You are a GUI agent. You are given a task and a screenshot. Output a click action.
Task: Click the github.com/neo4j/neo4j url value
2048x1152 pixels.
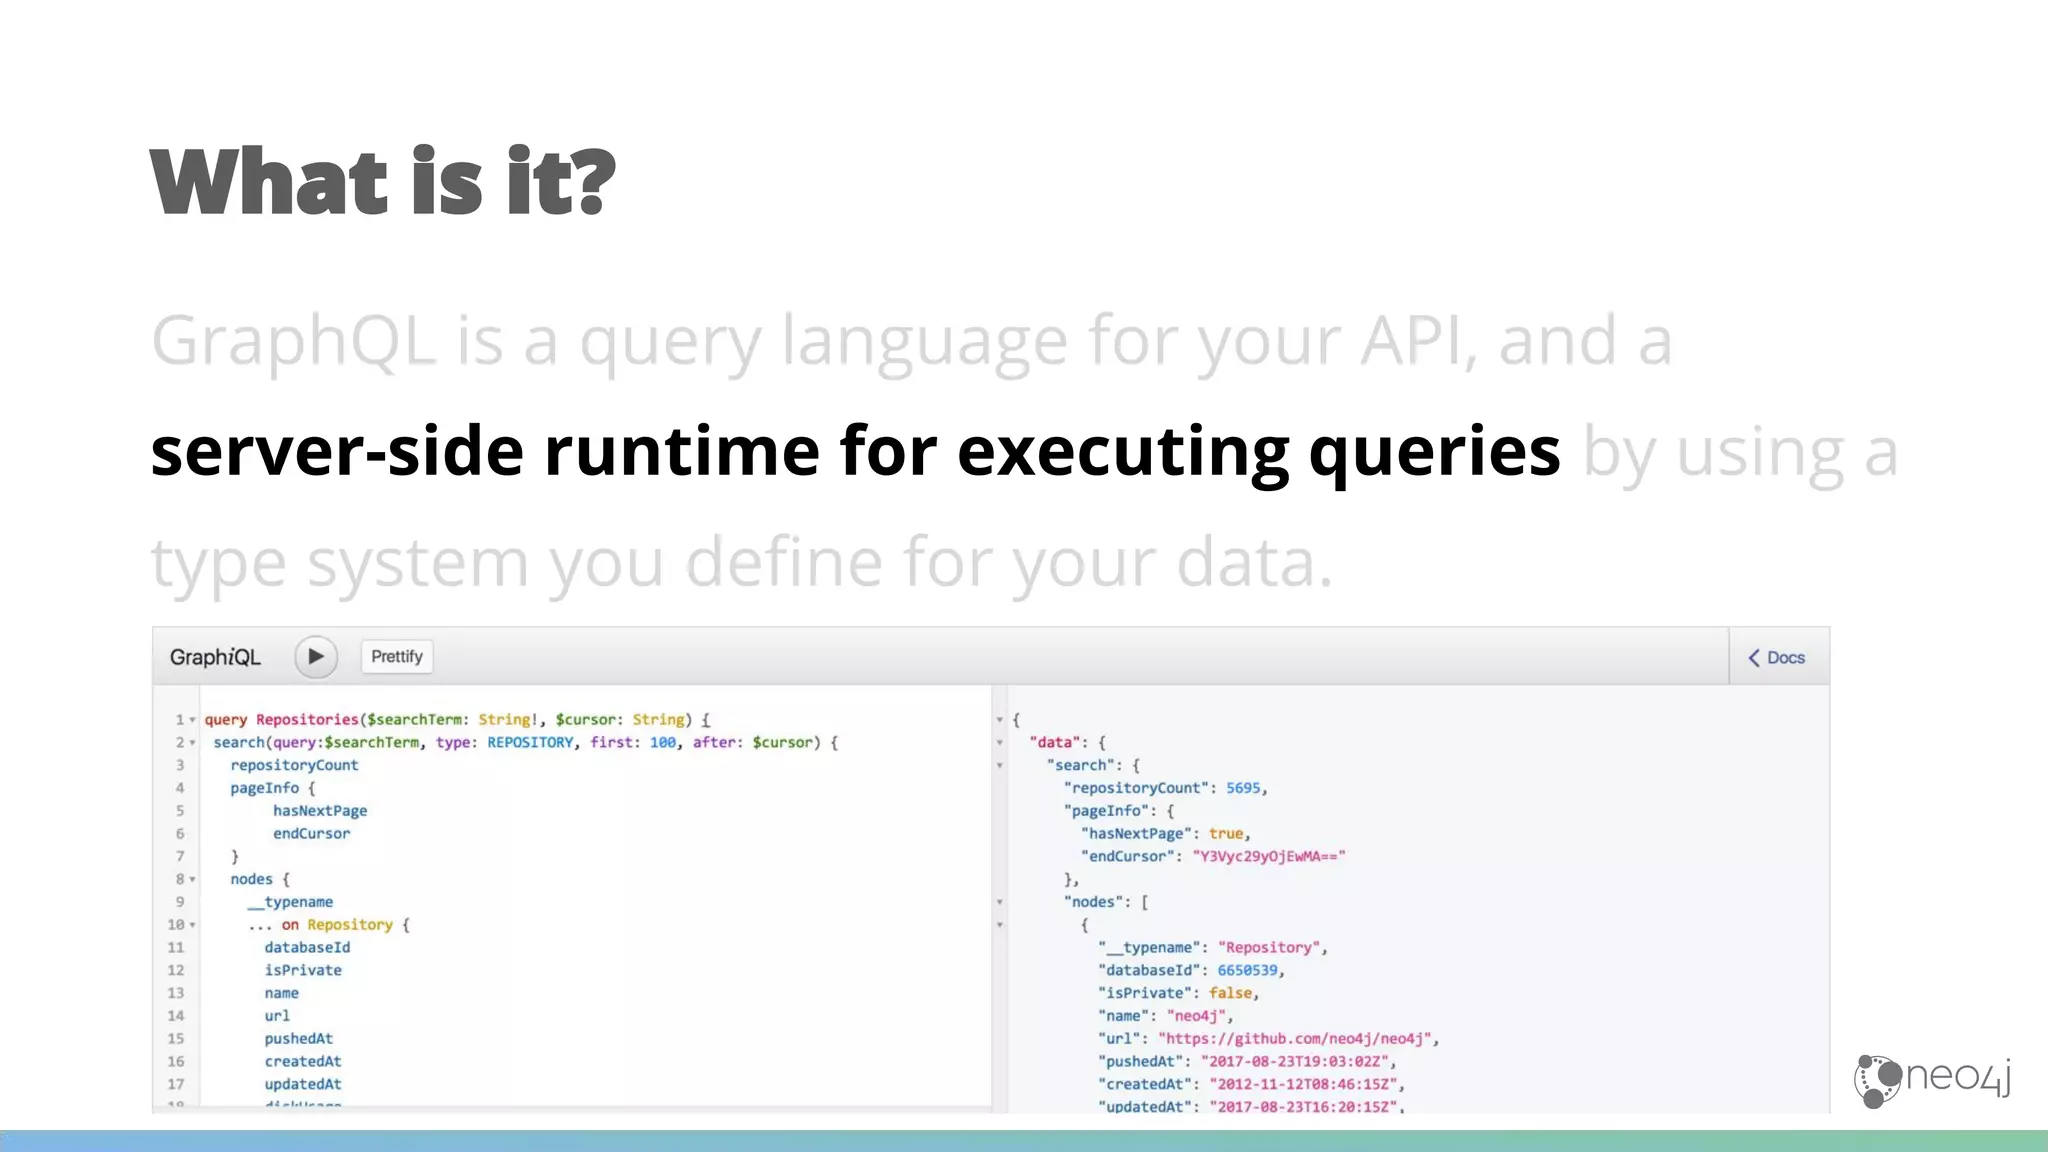click(1295, 1039)
